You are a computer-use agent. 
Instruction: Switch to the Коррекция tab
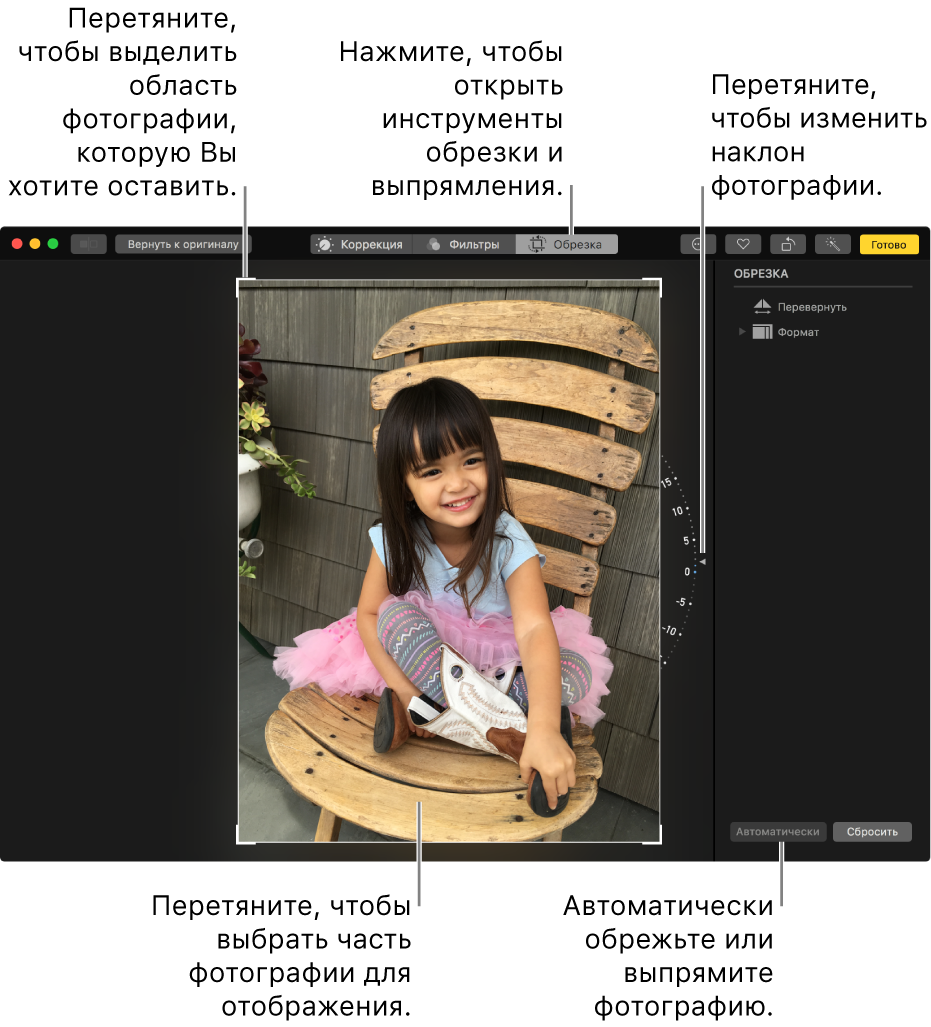[x=361, y=244]
